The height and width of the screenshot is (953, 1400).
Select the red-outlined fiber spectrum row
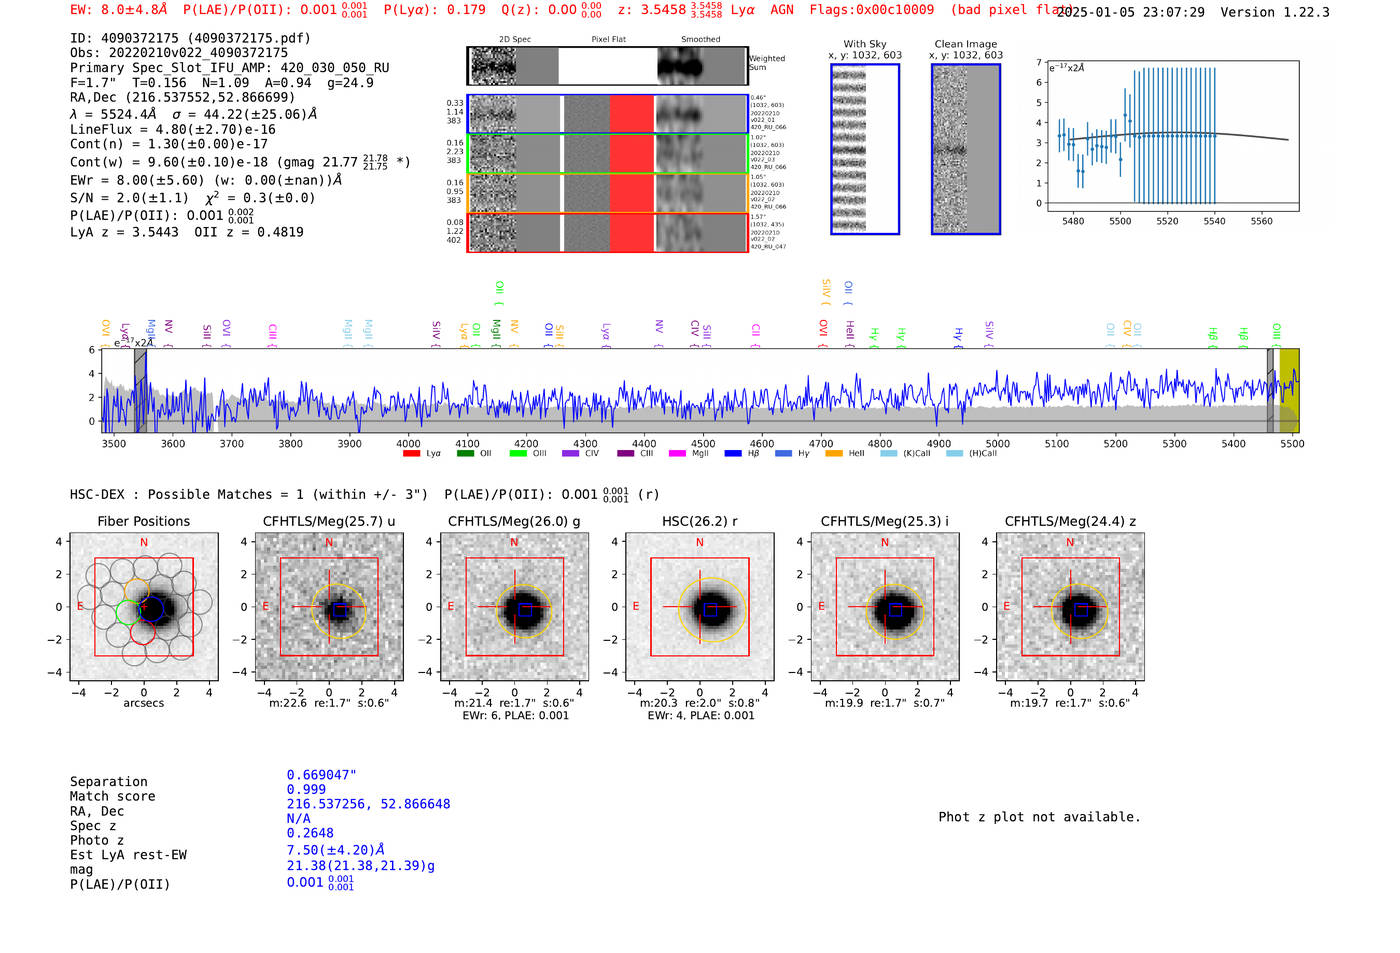(607, 232)
